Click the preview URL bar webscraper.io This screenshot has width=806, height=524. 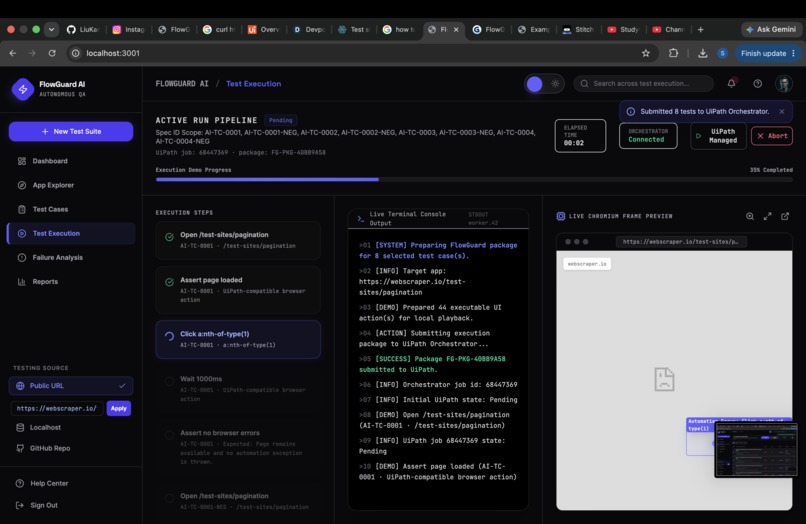[x=681, y=242]
